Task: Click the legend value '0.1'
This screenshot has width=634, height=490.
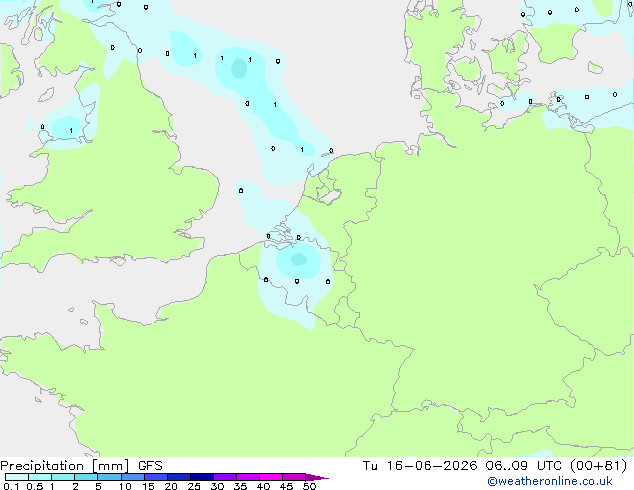Action: (x=11, y=486)
